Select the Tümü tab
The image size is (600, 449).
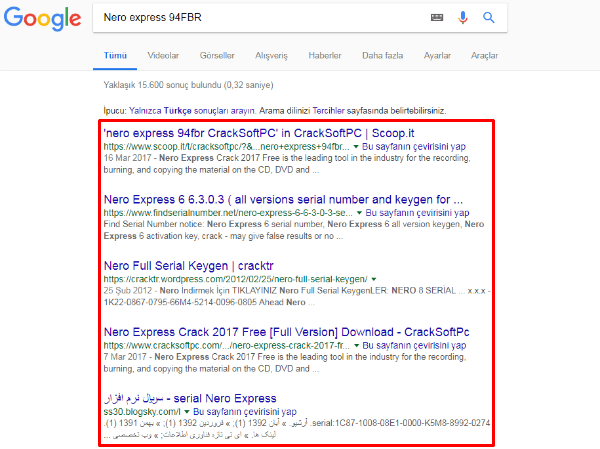[x=115, y=56]
